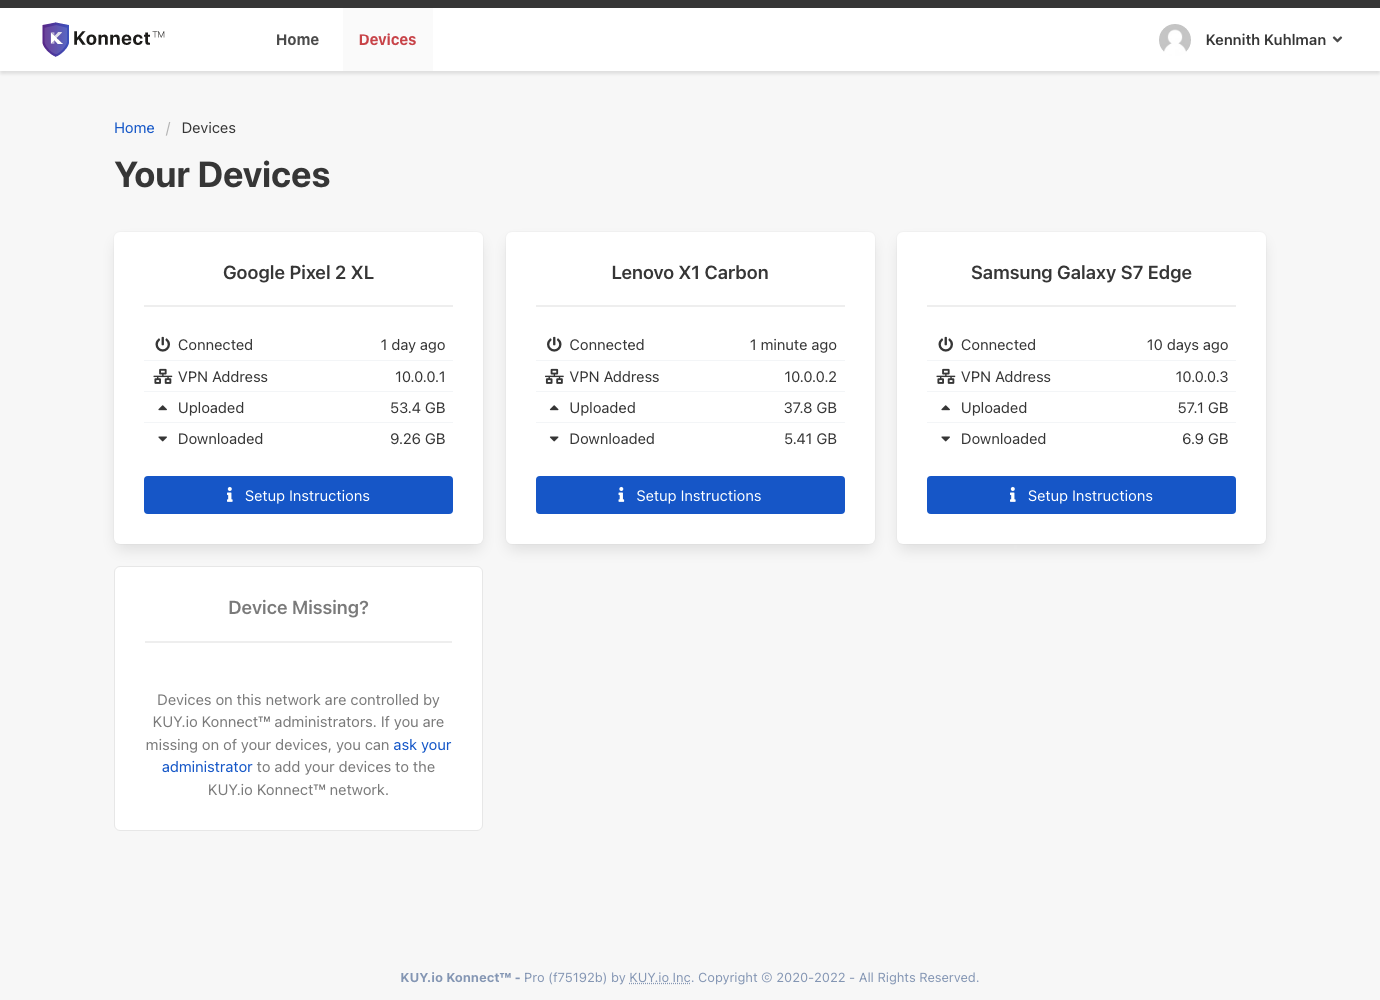Click the user avatar picture in the header

pyautogui.click(x=1175, y=39)
